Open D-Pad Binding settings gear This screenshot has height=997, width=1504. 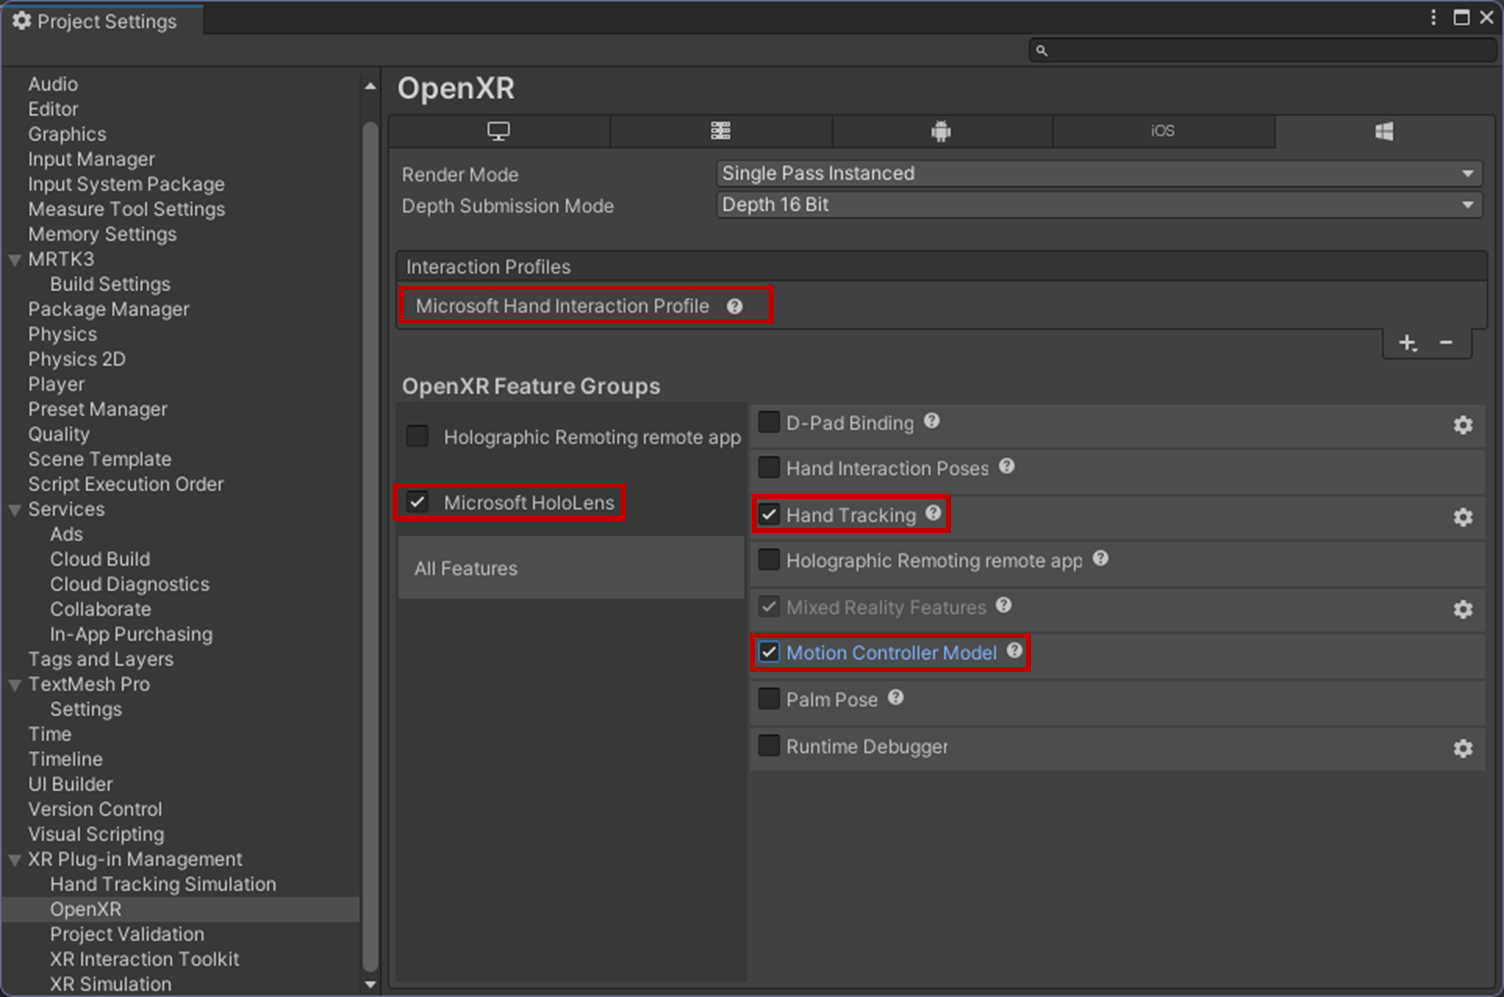coord(1463,425)
